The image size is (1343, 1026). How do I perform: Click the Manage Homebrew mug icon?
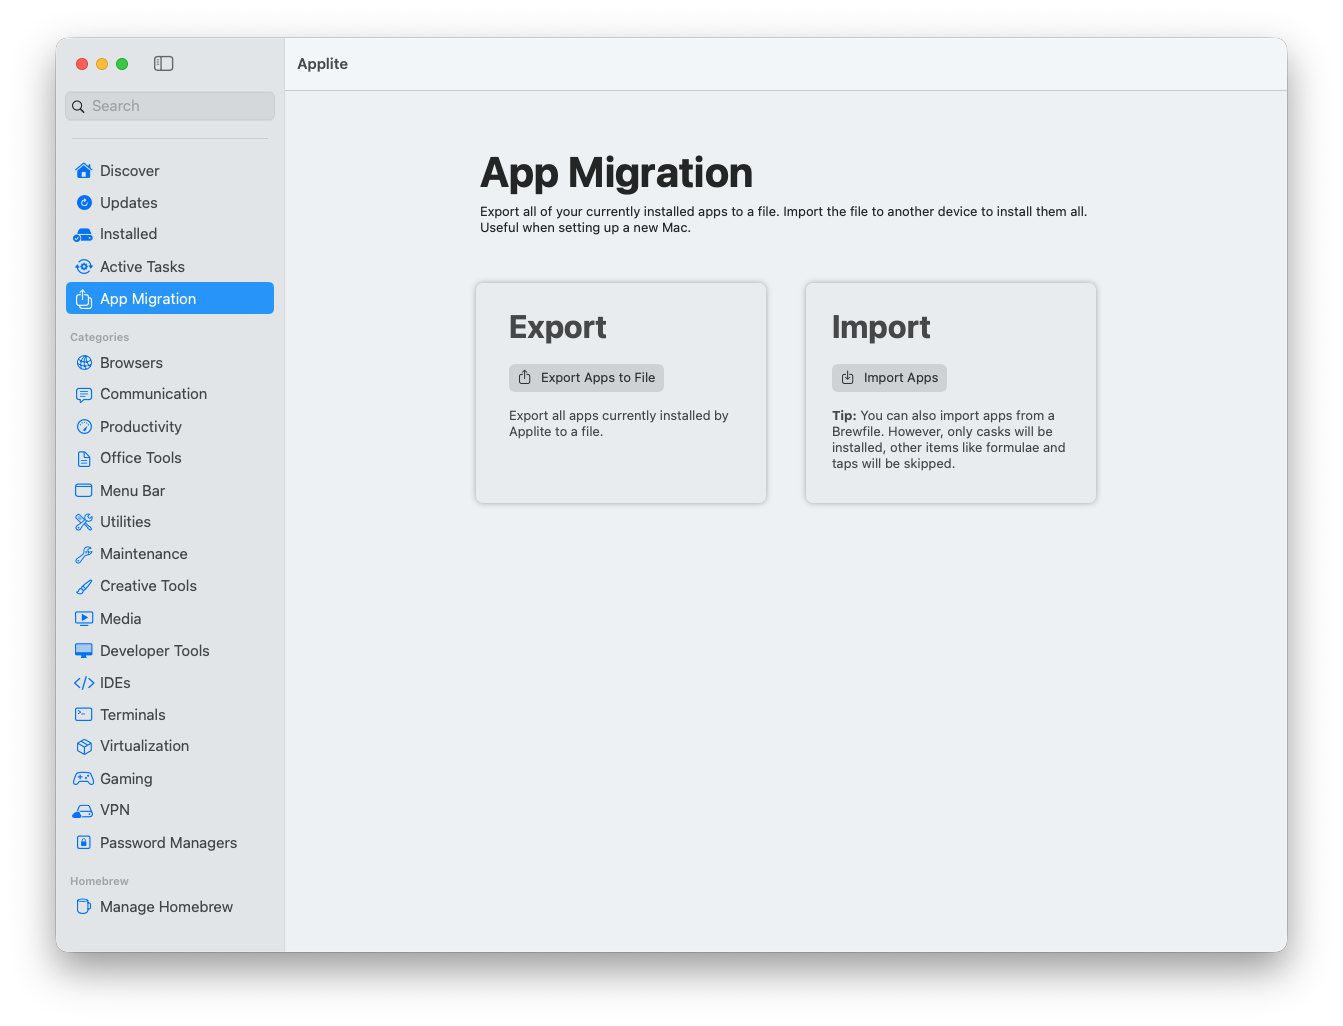pyautogui.click(x=84, y=907)
